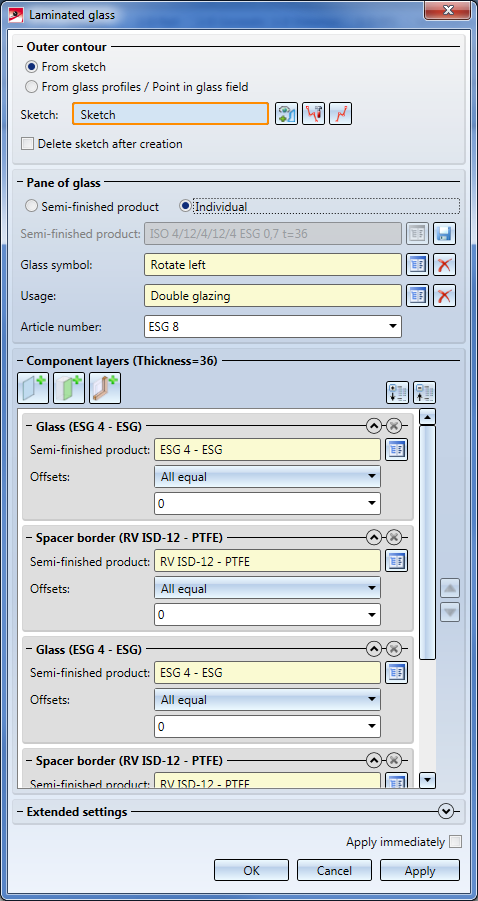The width and height of the screenshot is (478, 901).
Task: Click the layers list scroll up arrow
Action: (x=427, y=417)
